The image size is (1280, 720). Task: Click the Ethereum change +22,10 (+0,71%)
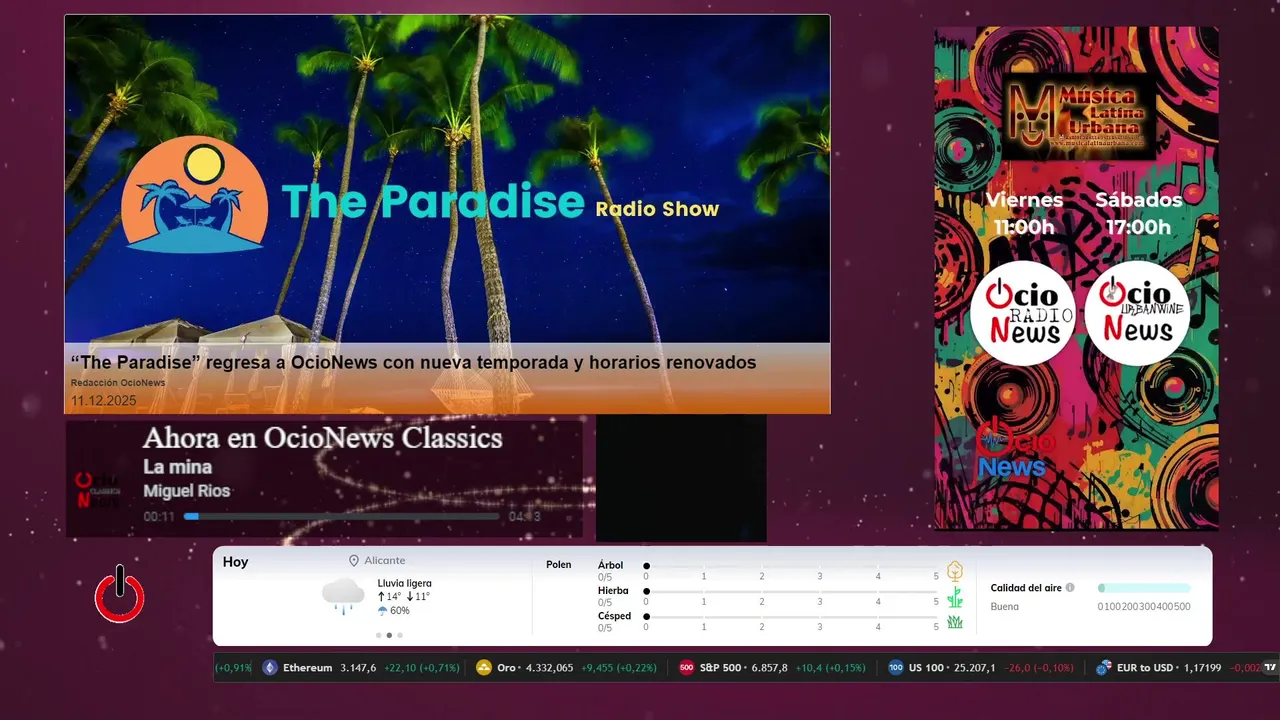(x=422, y=668)
